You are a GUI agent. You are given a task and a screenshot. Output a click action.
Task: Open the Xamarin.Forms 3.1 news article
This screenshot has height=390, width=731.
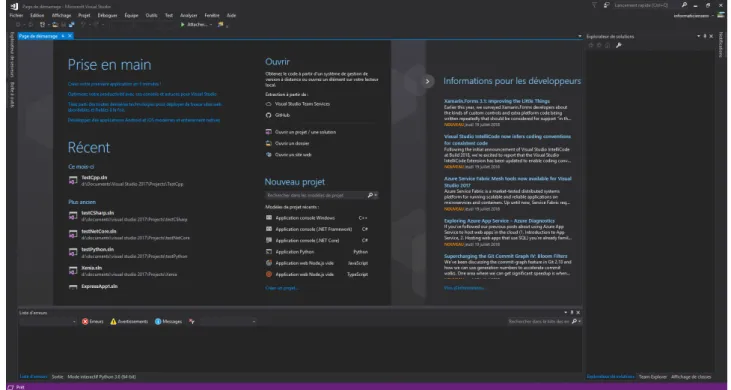[497, 101]
